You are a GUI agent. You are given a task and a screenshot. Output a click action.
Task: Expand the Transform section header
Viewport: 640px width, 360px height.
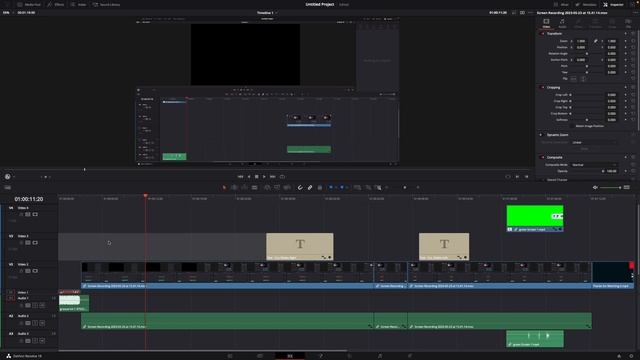click(554, 34)
